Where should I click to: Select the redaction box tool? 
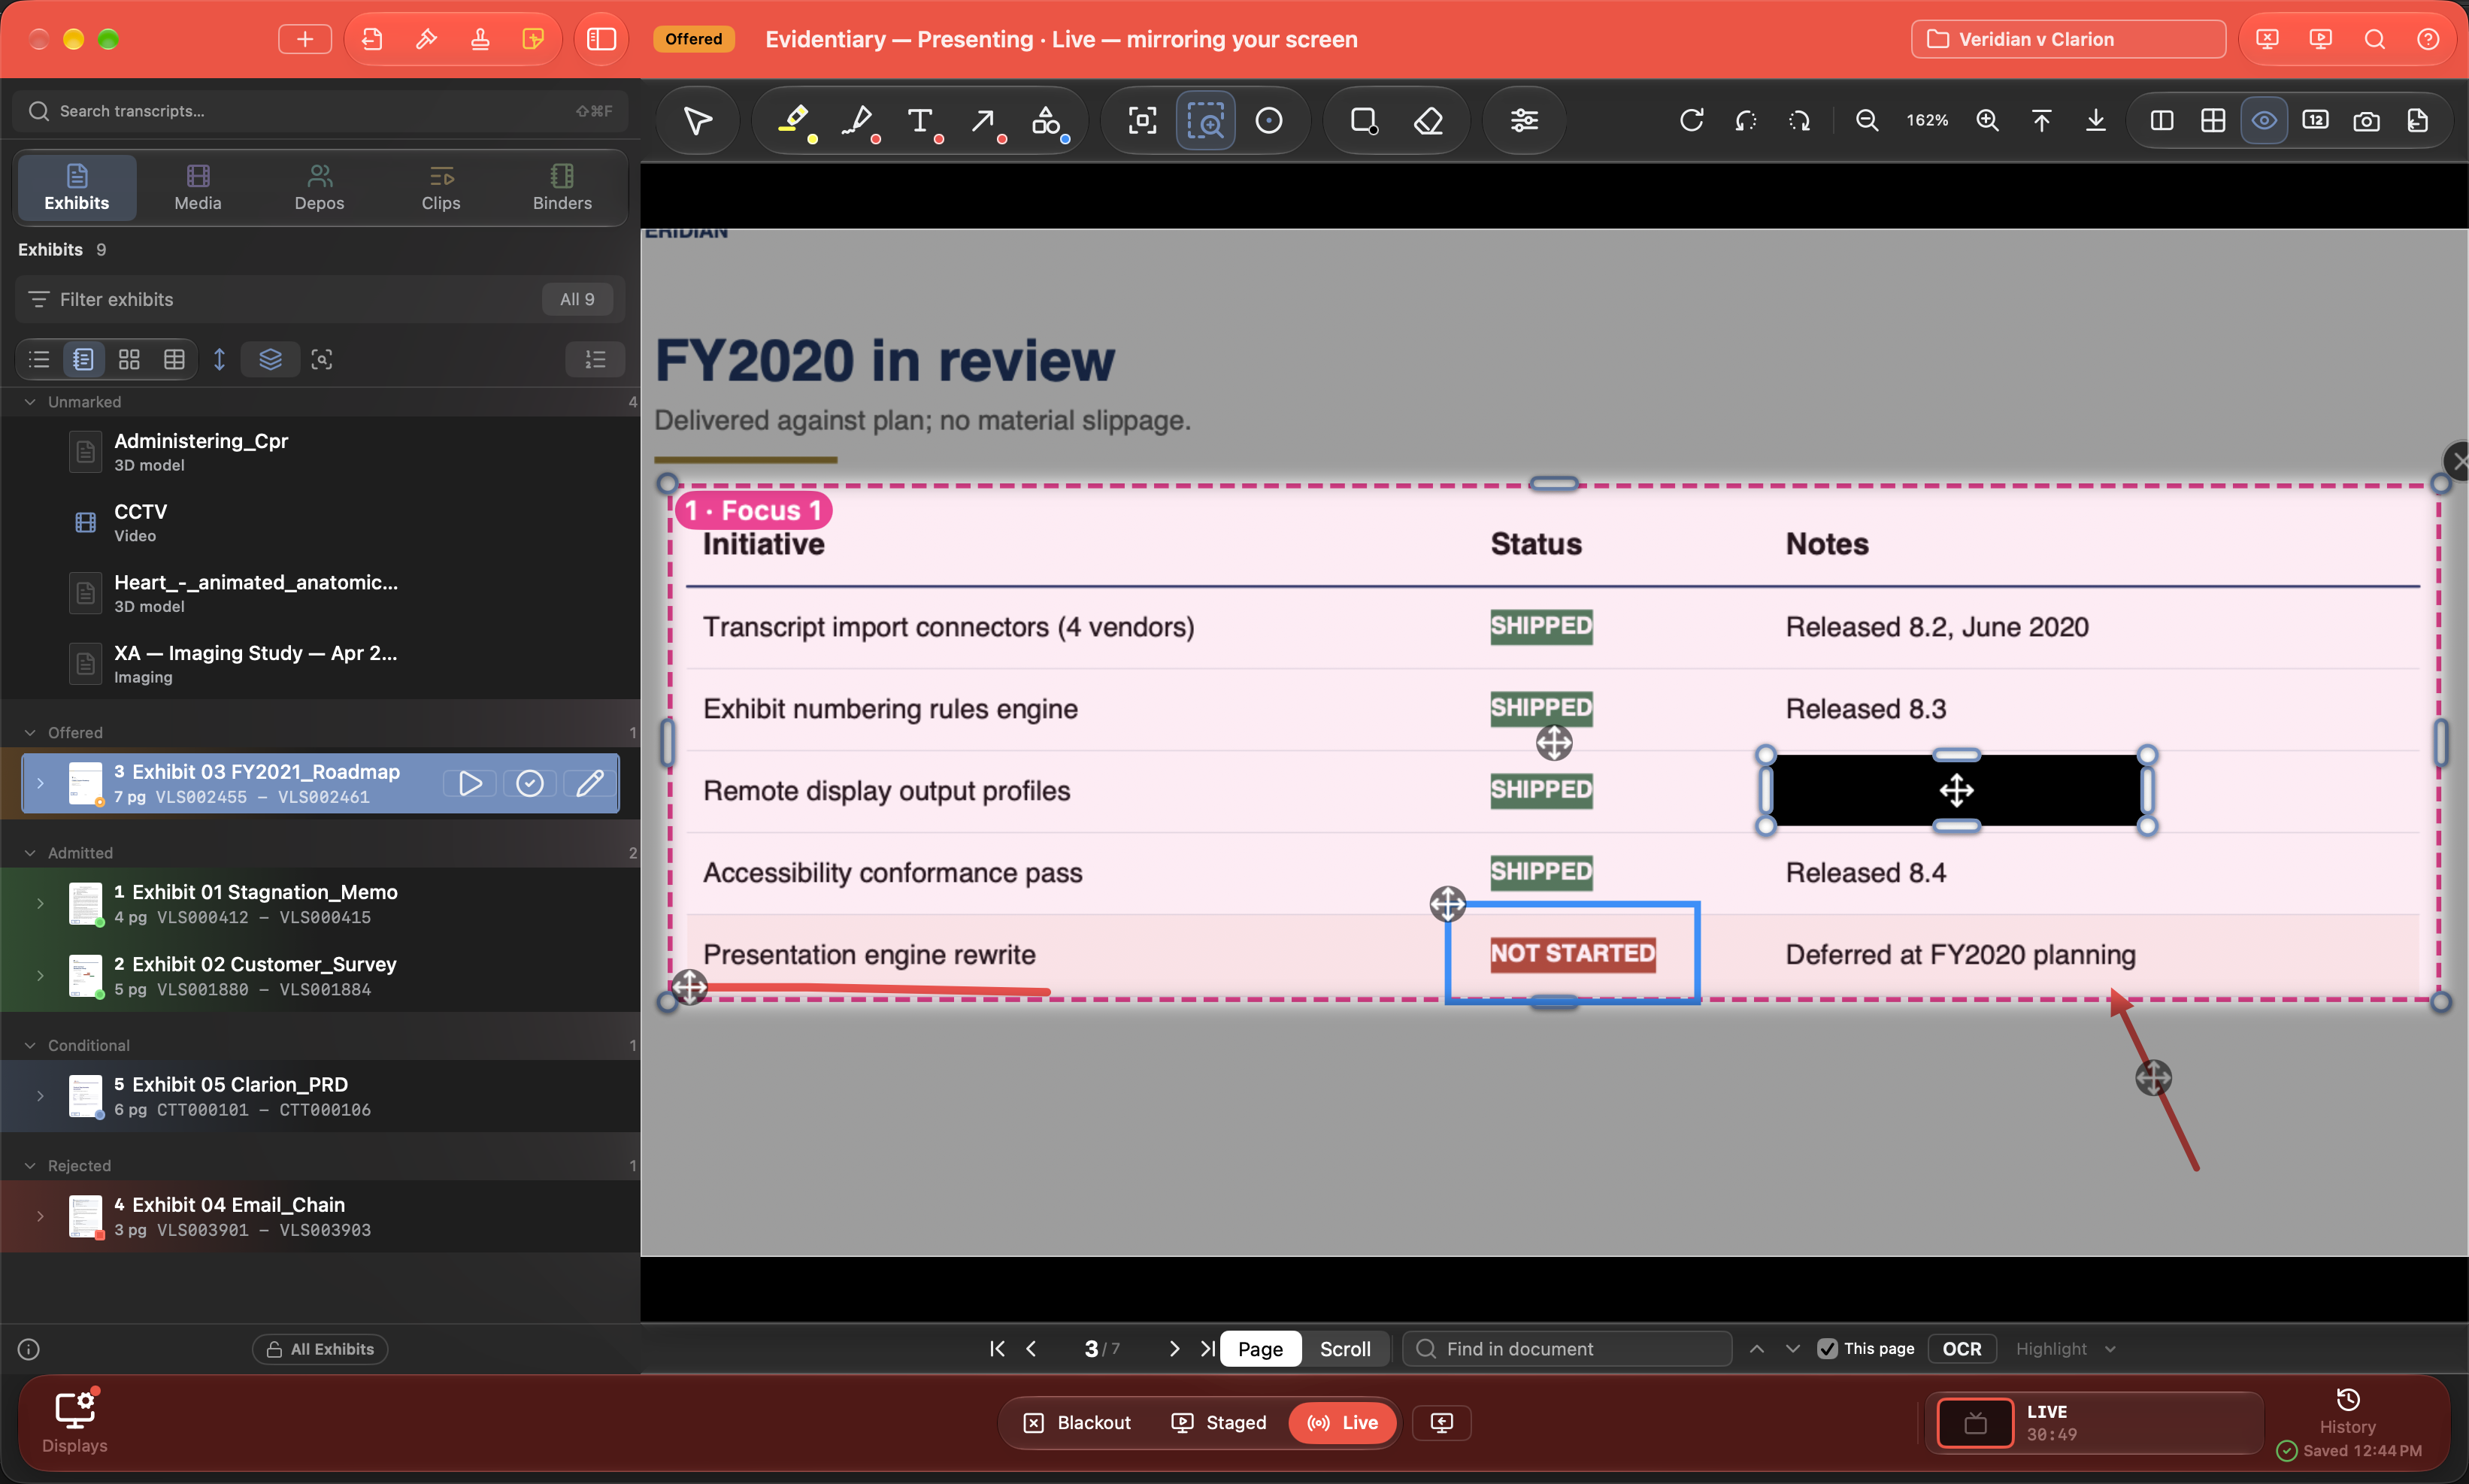coord(1364,121)
